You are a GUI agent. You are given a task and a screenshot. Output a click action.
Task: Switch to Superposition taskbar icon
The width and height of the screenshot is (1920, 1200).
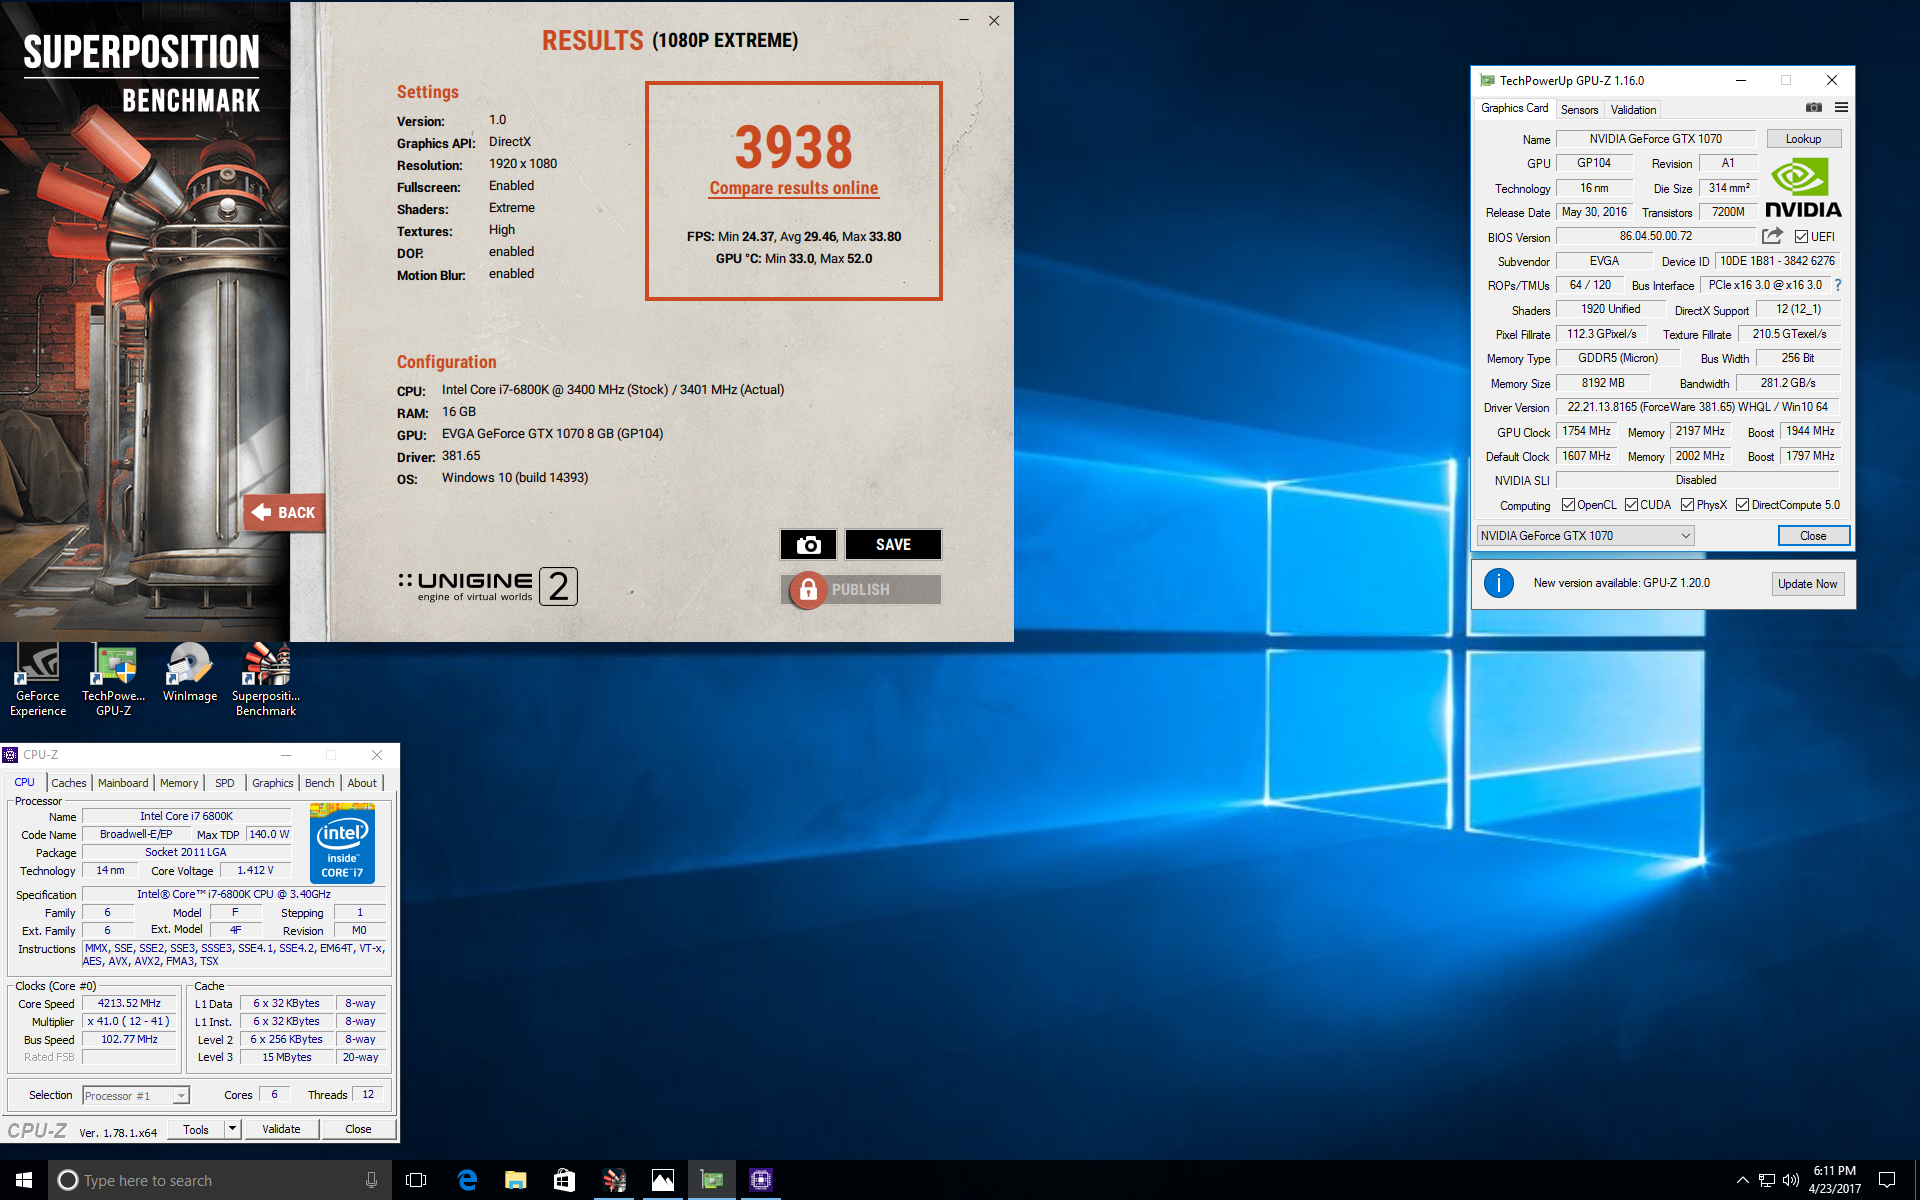(614, 1180)
